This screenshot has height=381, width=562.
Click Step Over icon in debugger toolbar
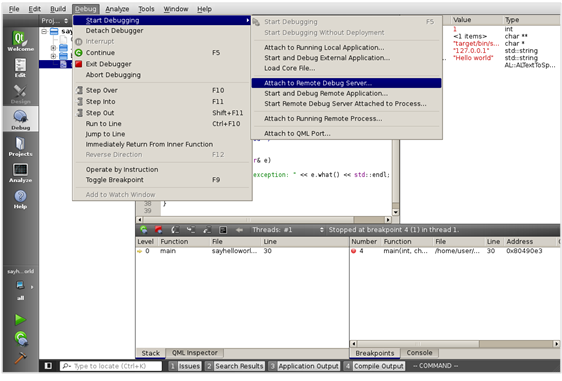click(175, 230)
